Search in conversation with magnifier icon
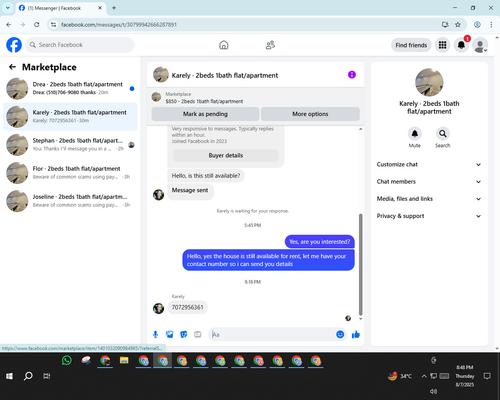Viewport: 500px width, 400px height. click(443, 134)
